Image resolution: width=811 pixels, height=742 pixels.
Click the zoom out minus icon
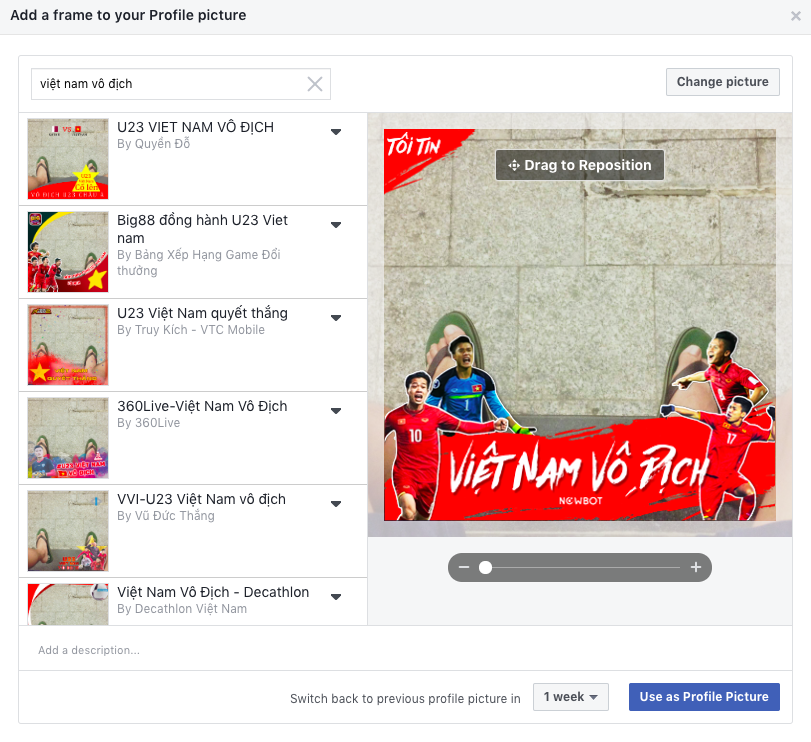pos(464,568)
